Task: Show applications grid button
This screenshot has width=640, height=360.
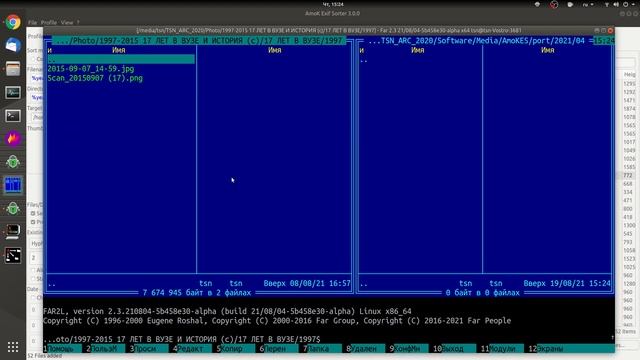Action: coord(13,347)
